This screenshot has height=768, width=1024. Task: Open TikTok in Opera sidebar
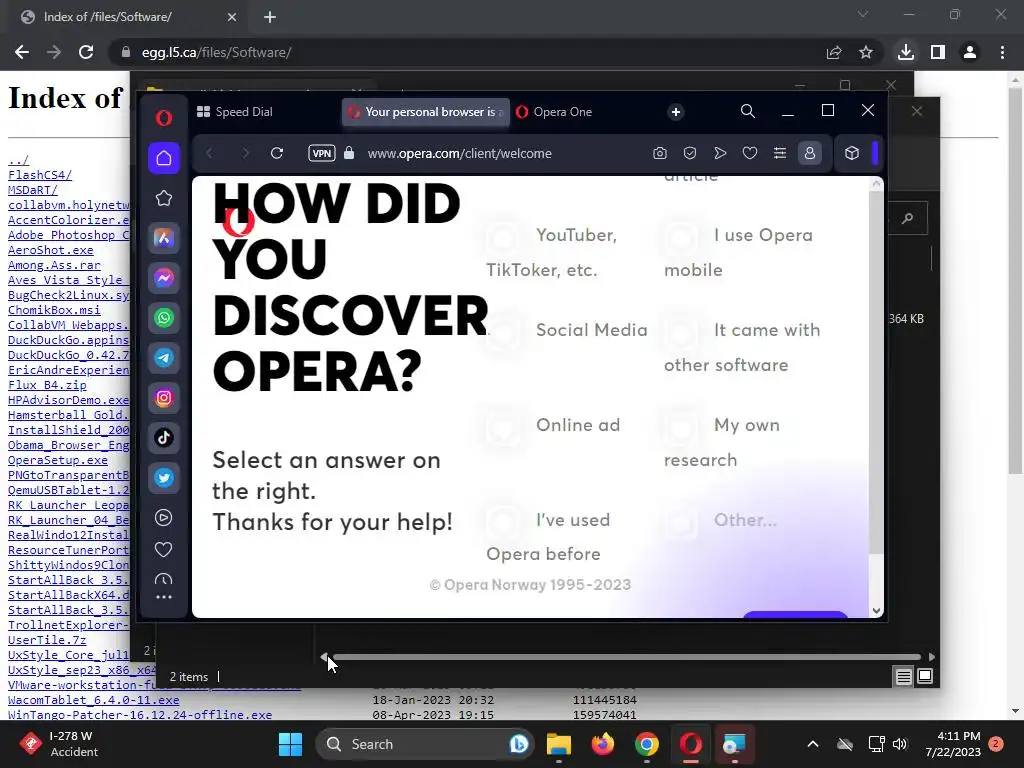164,438
